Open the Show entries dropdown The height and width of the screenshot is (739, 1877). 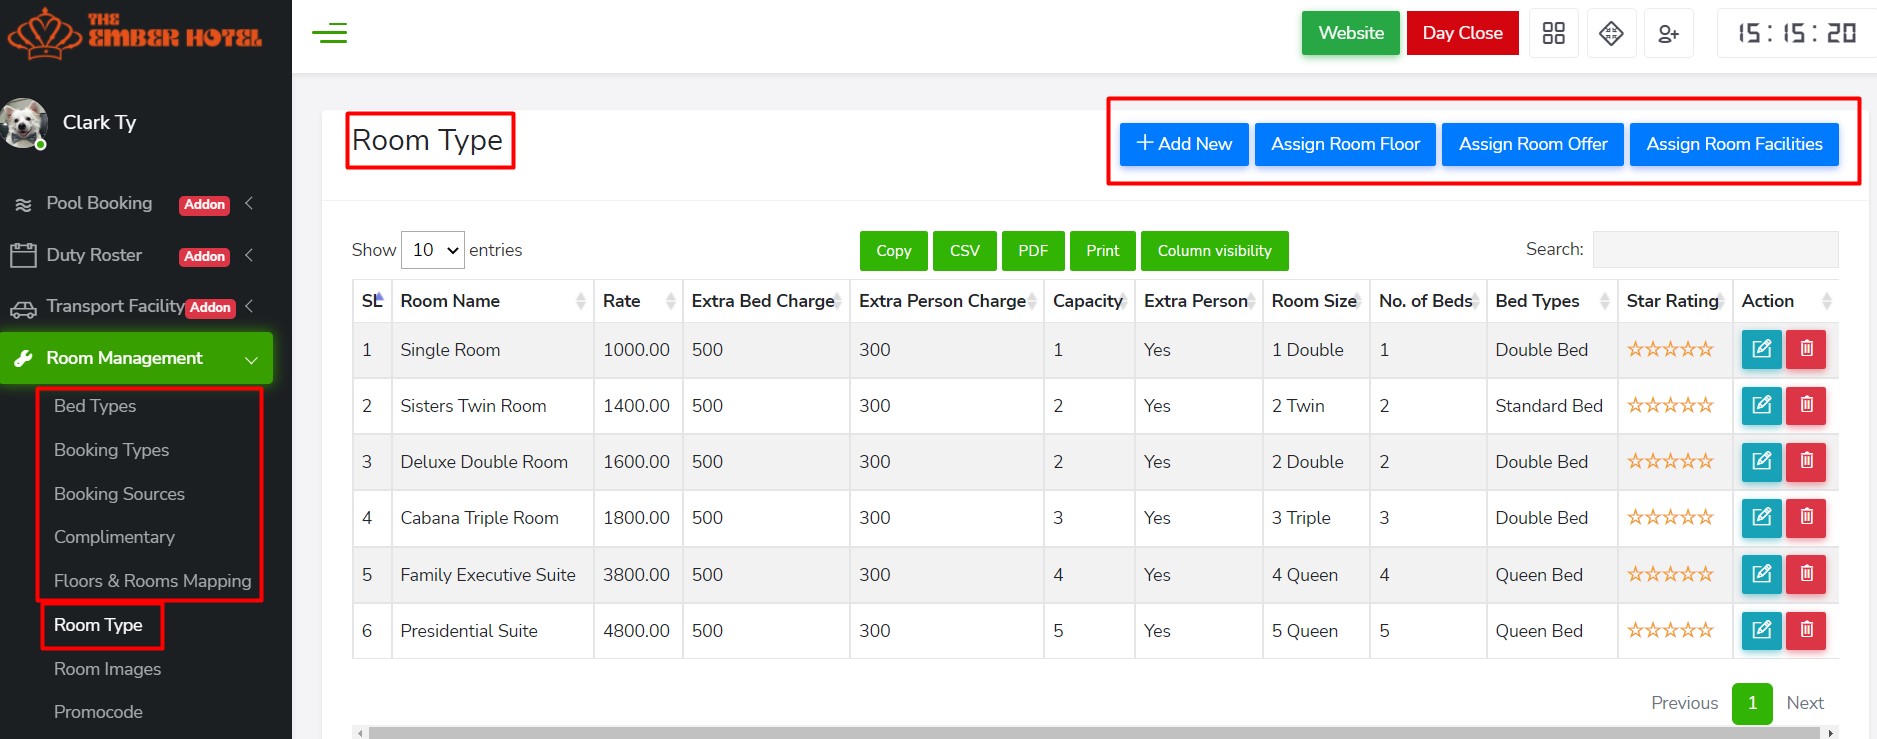(x=433, y=250)
